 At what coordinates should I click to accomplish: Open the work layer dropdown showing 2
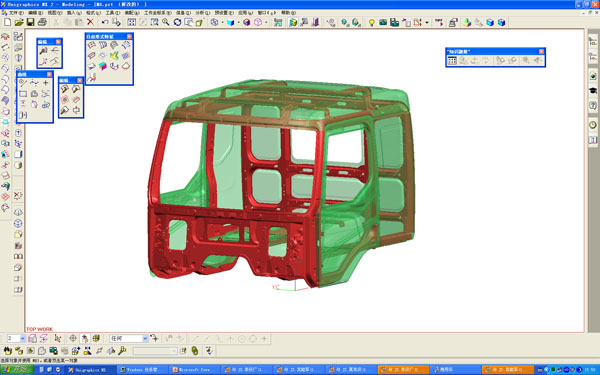(x=23, y=339)
